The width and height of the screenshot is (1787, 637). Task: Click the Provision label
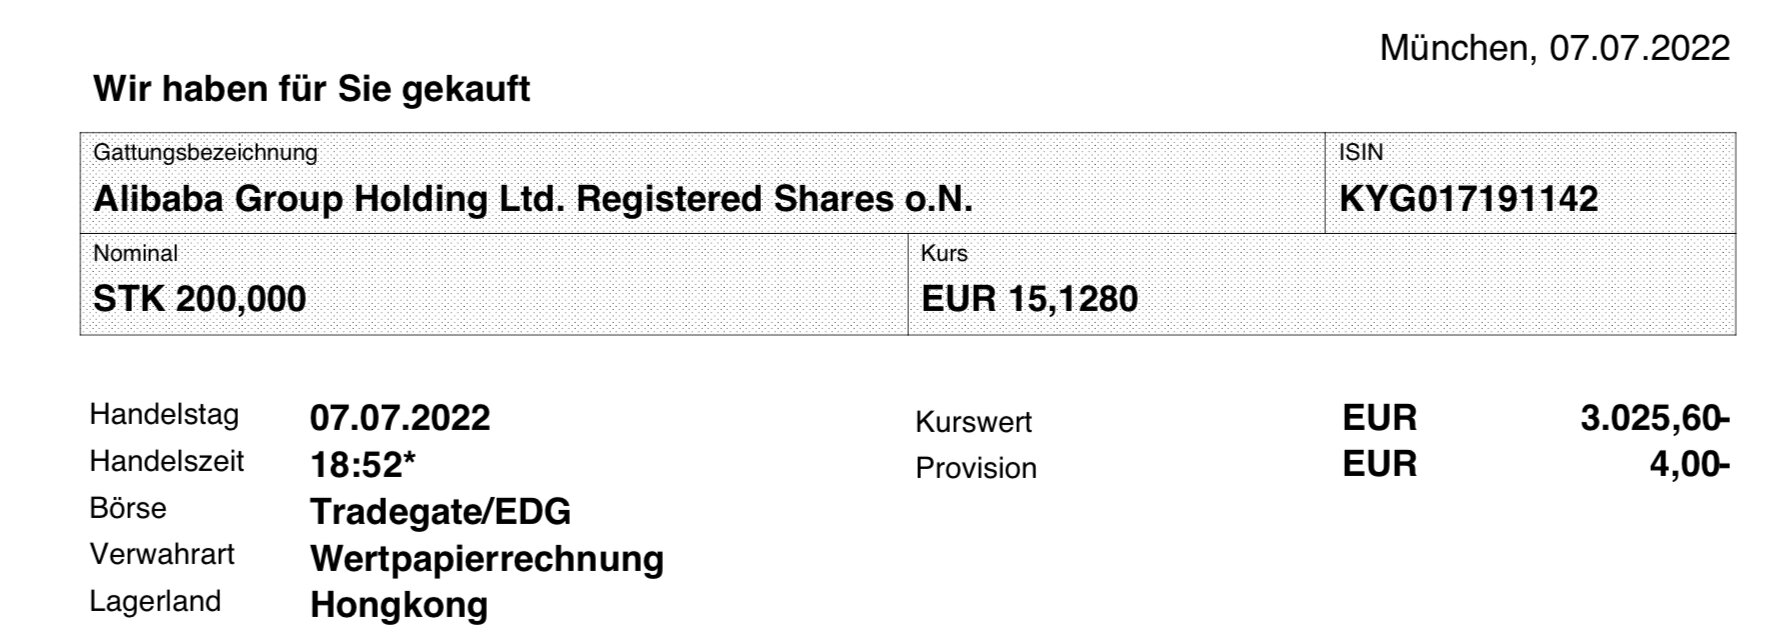975,468
